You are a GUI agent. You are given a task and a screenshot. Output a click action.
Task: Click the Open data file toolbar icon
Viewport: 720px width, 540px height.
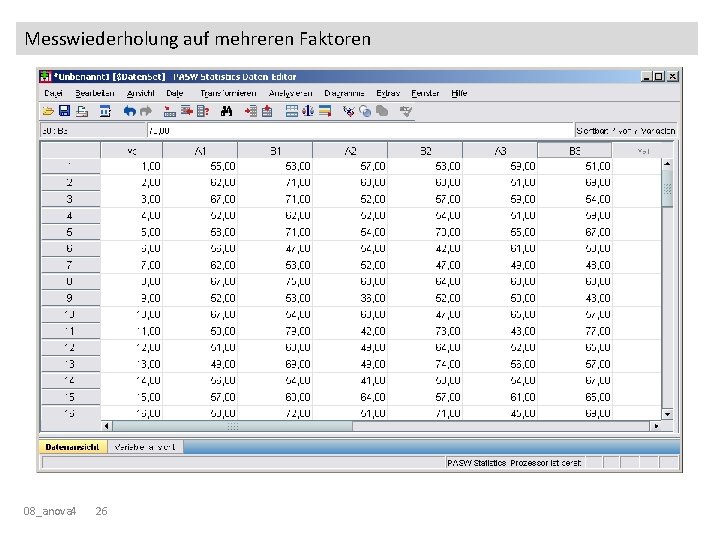point(48,111)
